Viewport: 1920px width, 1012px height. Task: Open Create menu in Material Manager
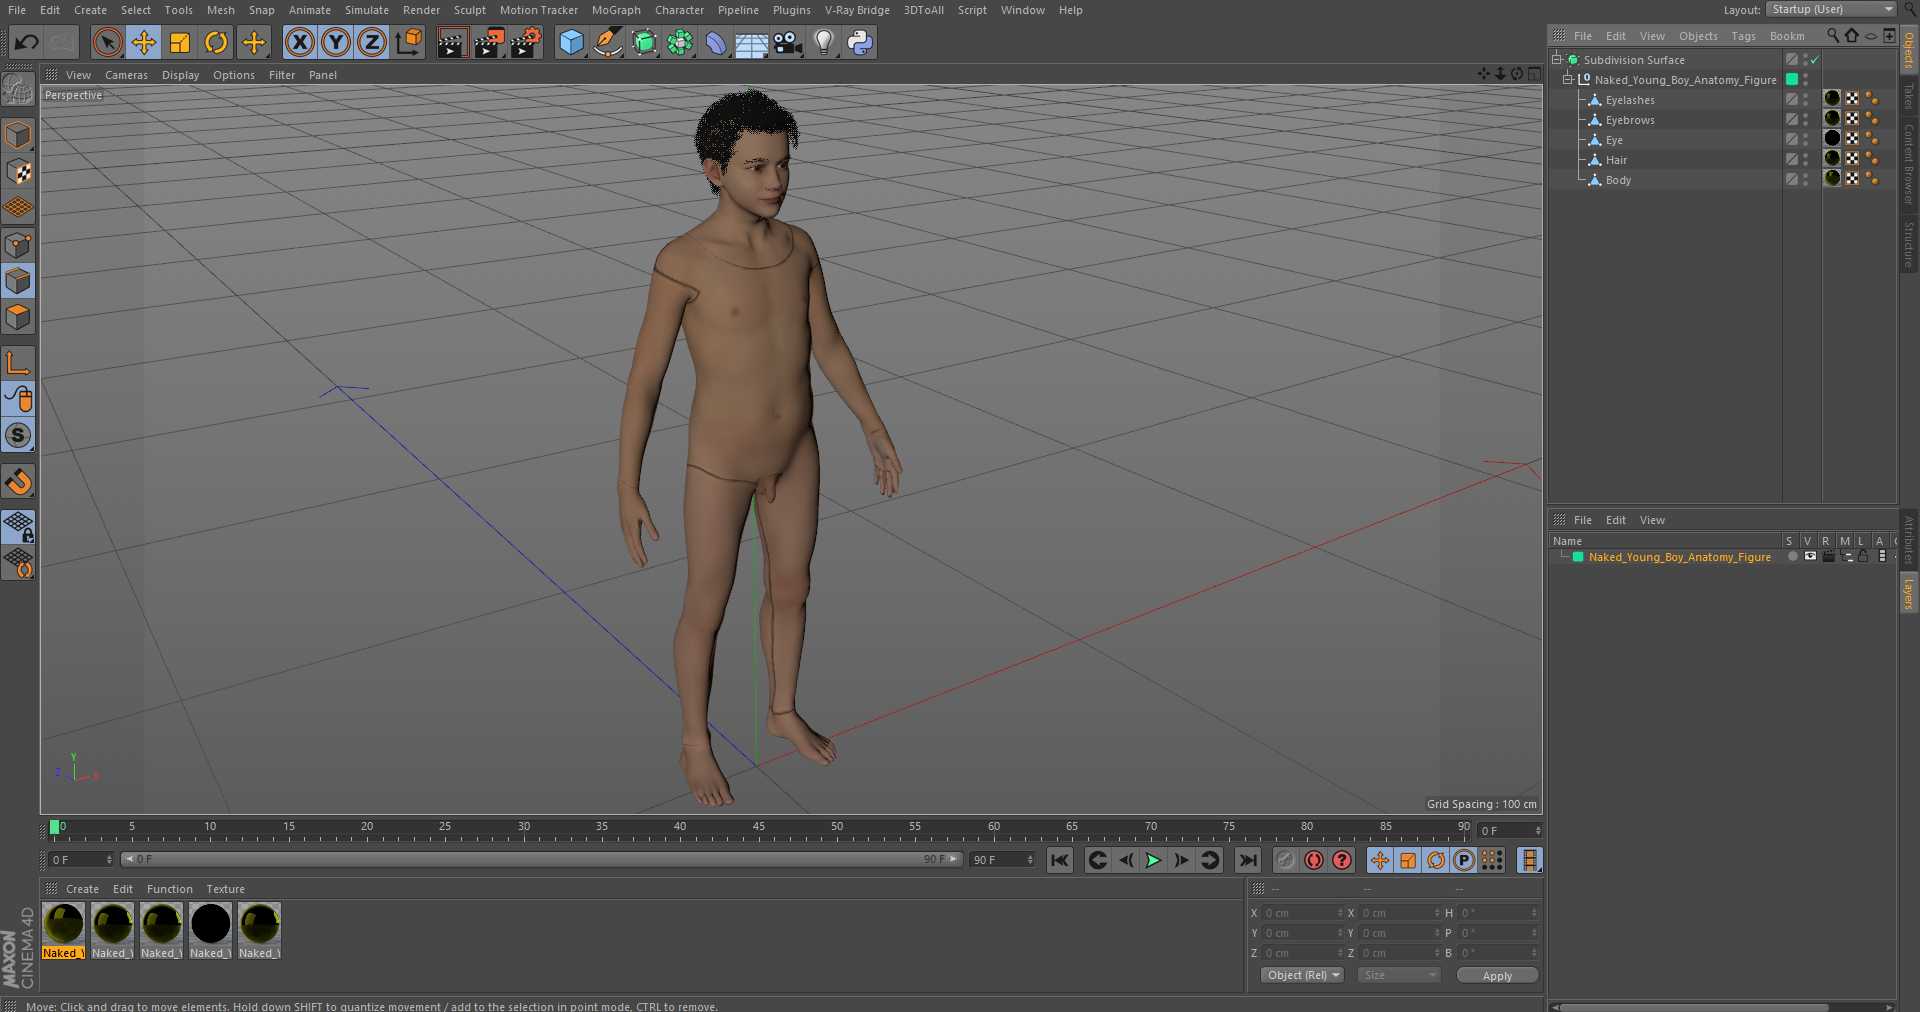(x=82, y=889)
